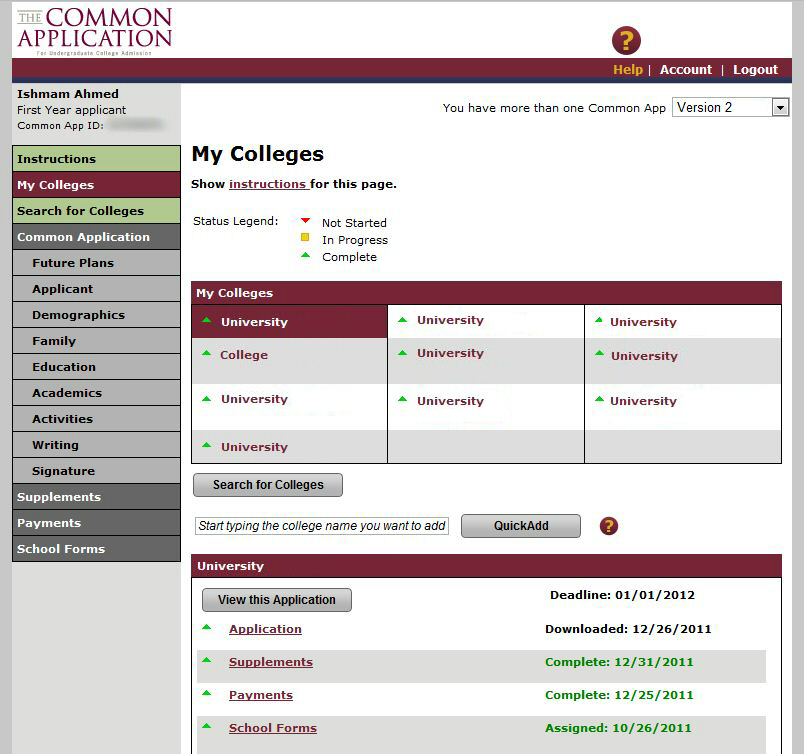Click green triangle next to College entry
Screen dimensions: 804x754
pos(207,354)
